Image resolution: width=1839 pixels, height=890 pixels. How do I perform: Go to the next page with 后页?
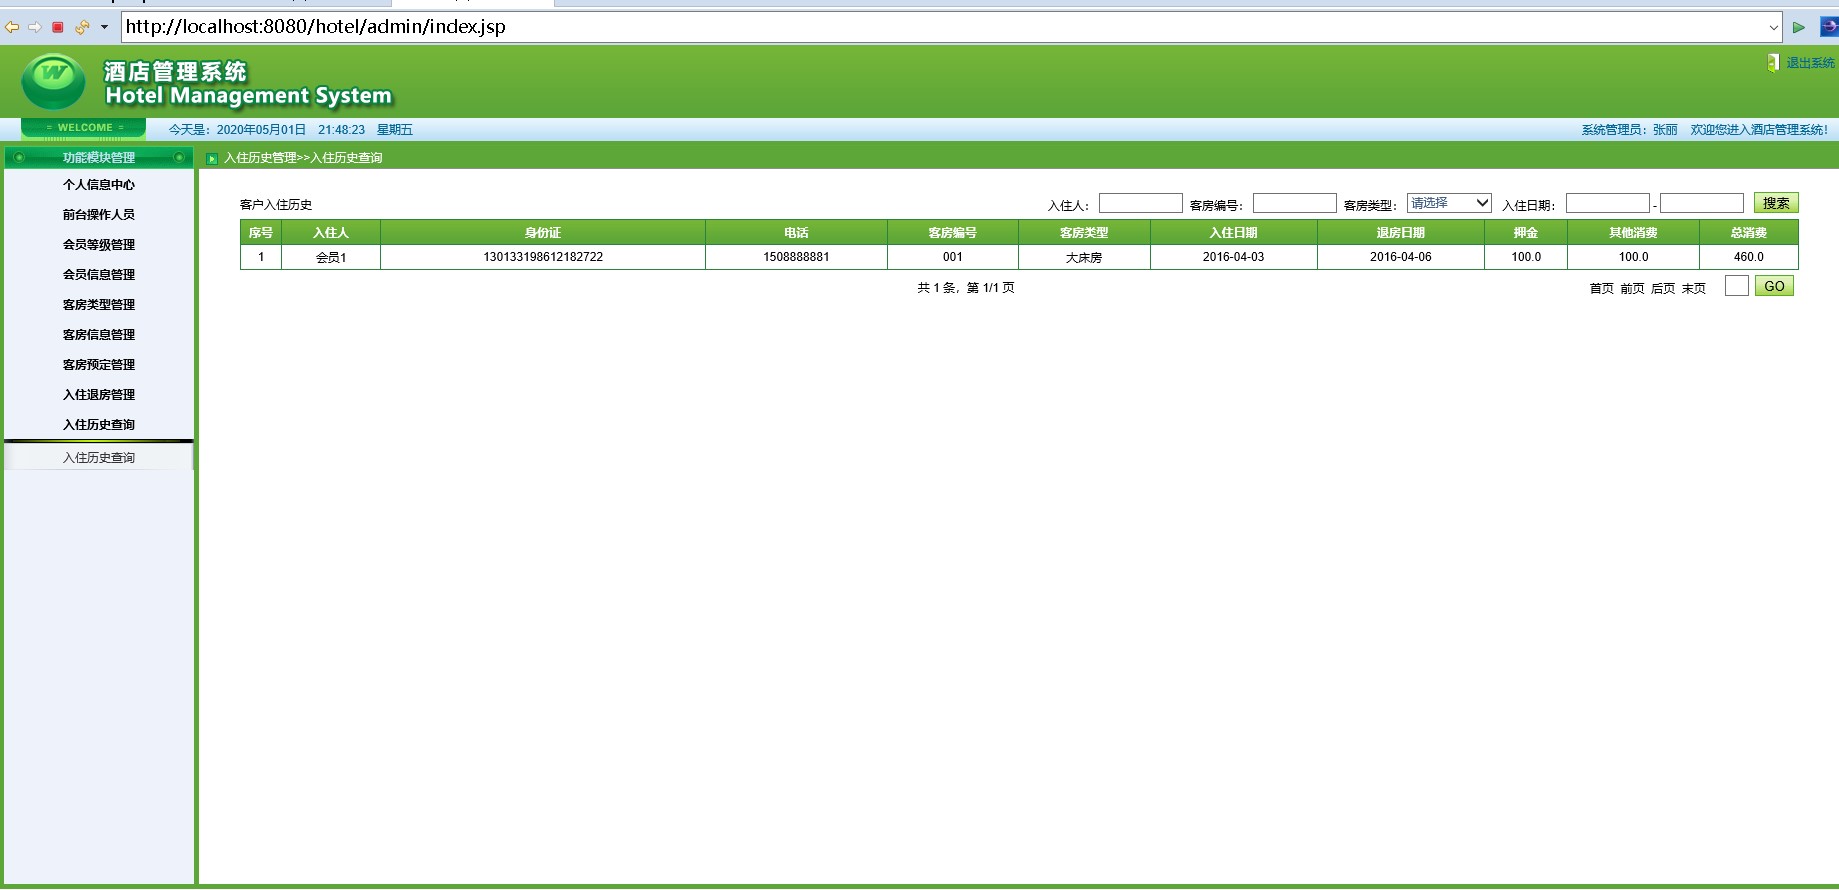(1663, 288)
